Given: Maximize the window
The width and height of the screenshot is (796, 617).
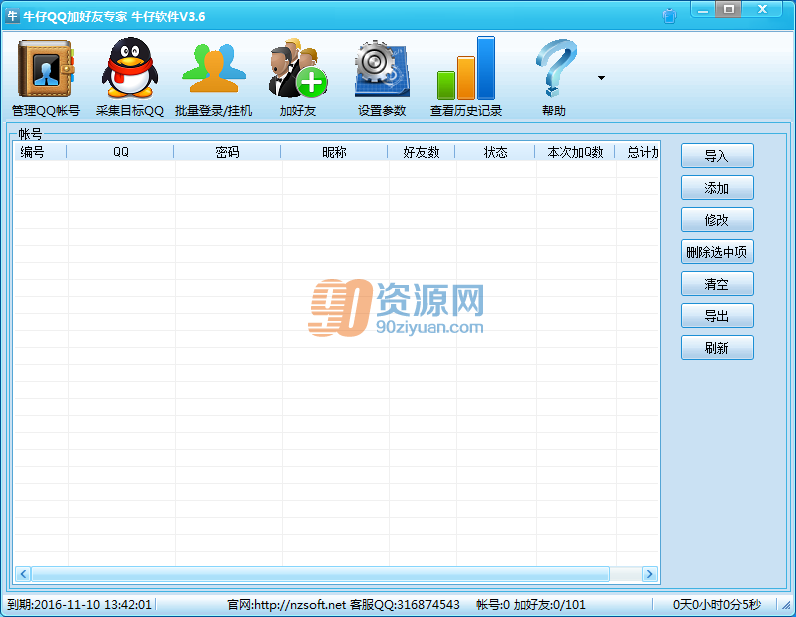Looking at the screenshot, I should pos(729,10).
